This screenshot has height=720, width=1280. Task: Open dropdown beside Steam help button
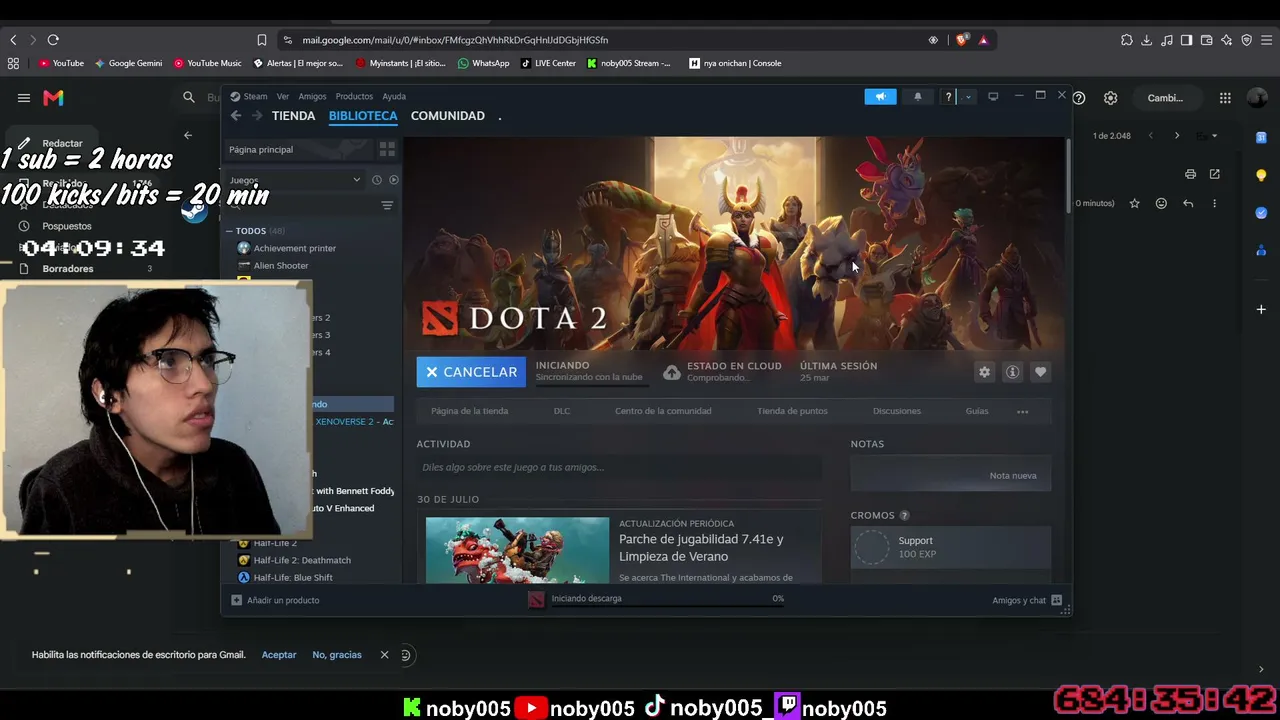[x=968, y=97]
